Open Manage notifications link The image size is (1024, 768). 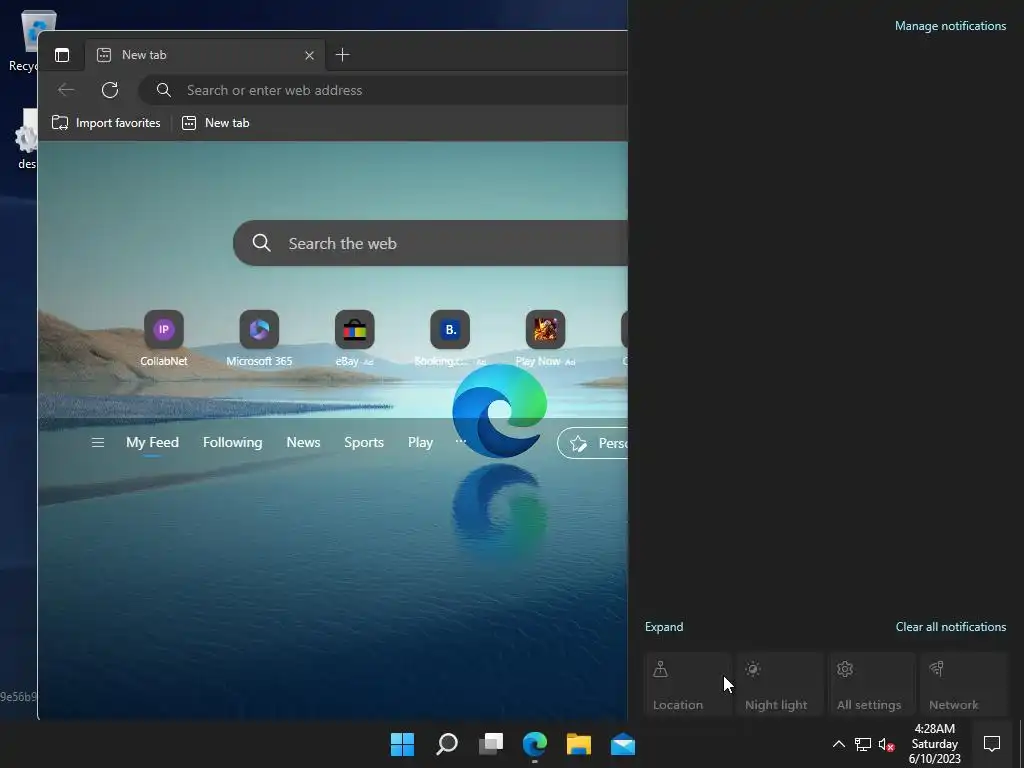pos(950,26)
